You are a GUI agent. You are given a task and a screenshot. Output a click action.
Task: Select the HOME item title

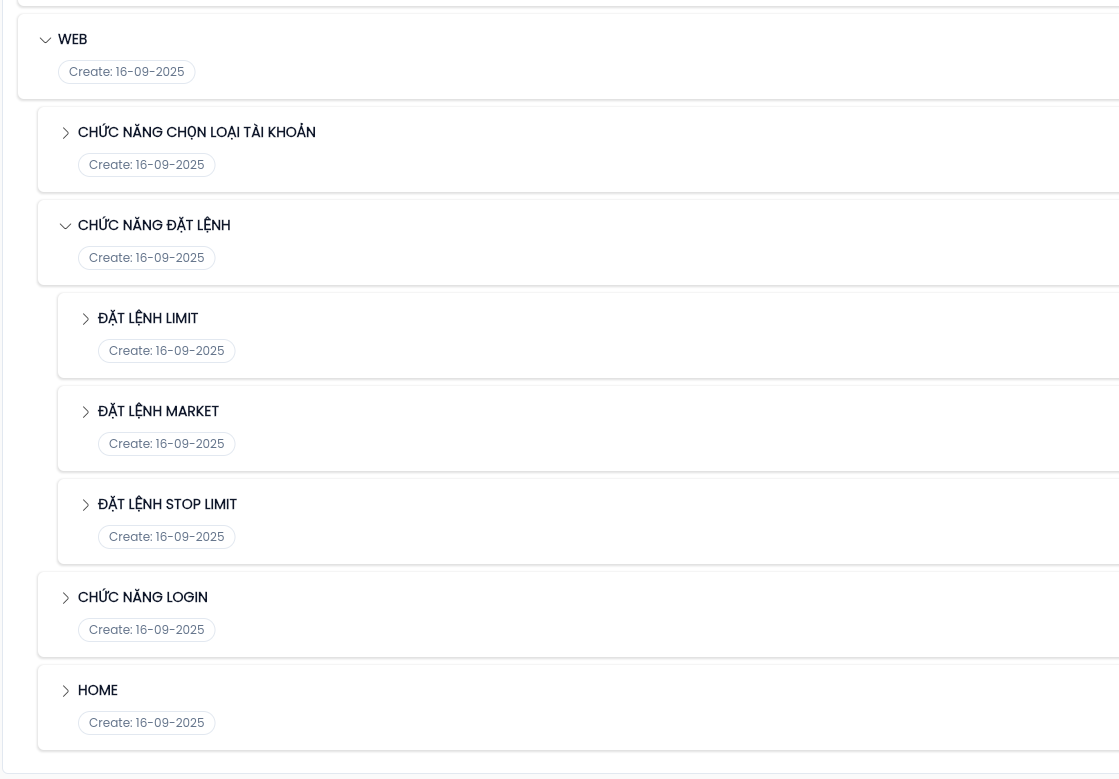[98, 690]
